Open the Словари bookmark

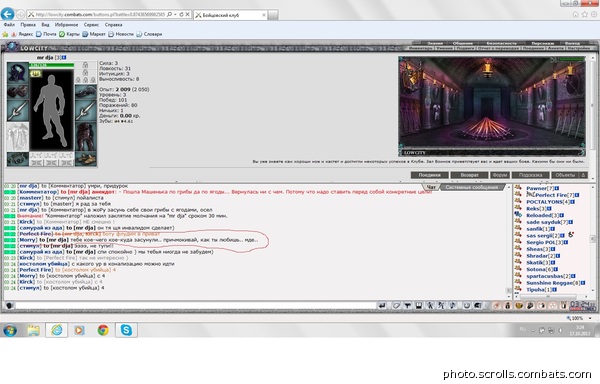[149, 34]
